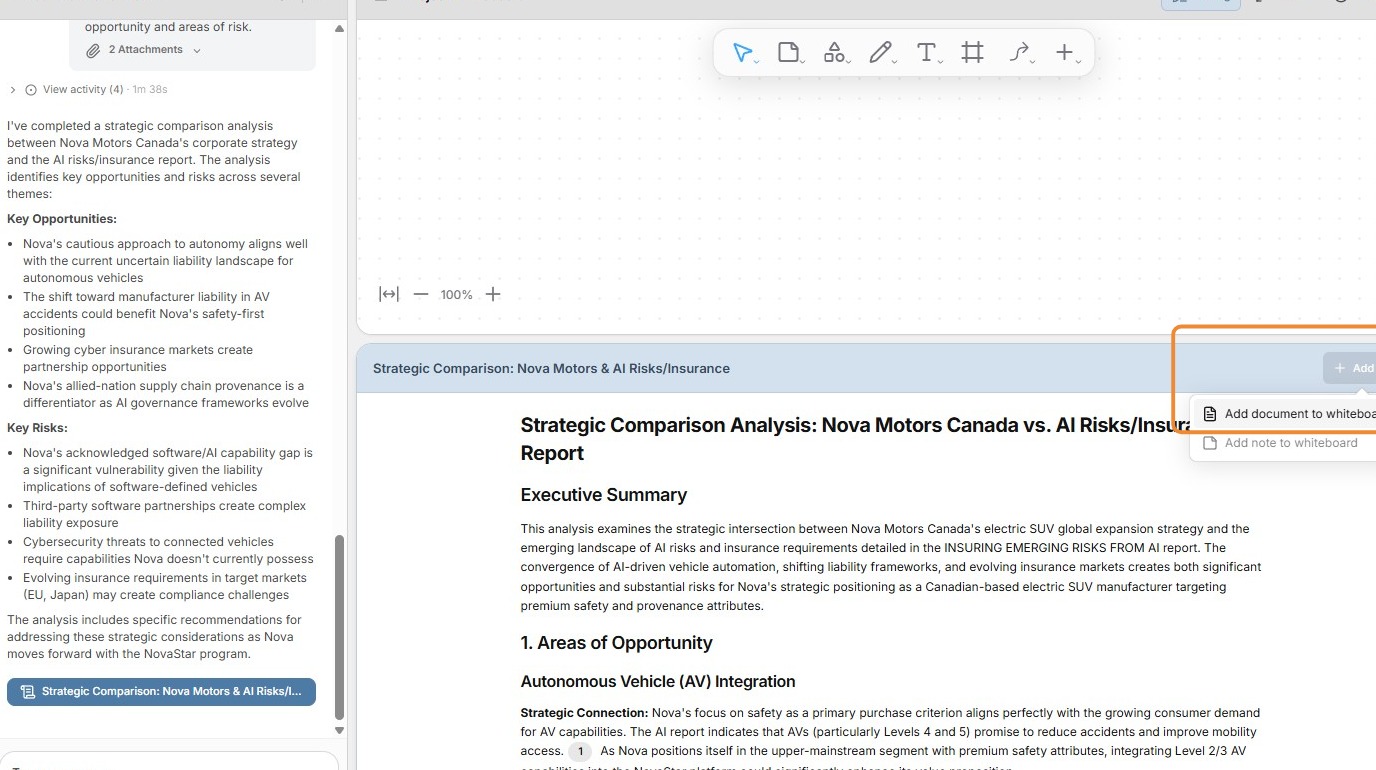This screenshot has width=1376, height=770.
Task: Click the paperclip attachments icon
Action: [x=93, y=50]
